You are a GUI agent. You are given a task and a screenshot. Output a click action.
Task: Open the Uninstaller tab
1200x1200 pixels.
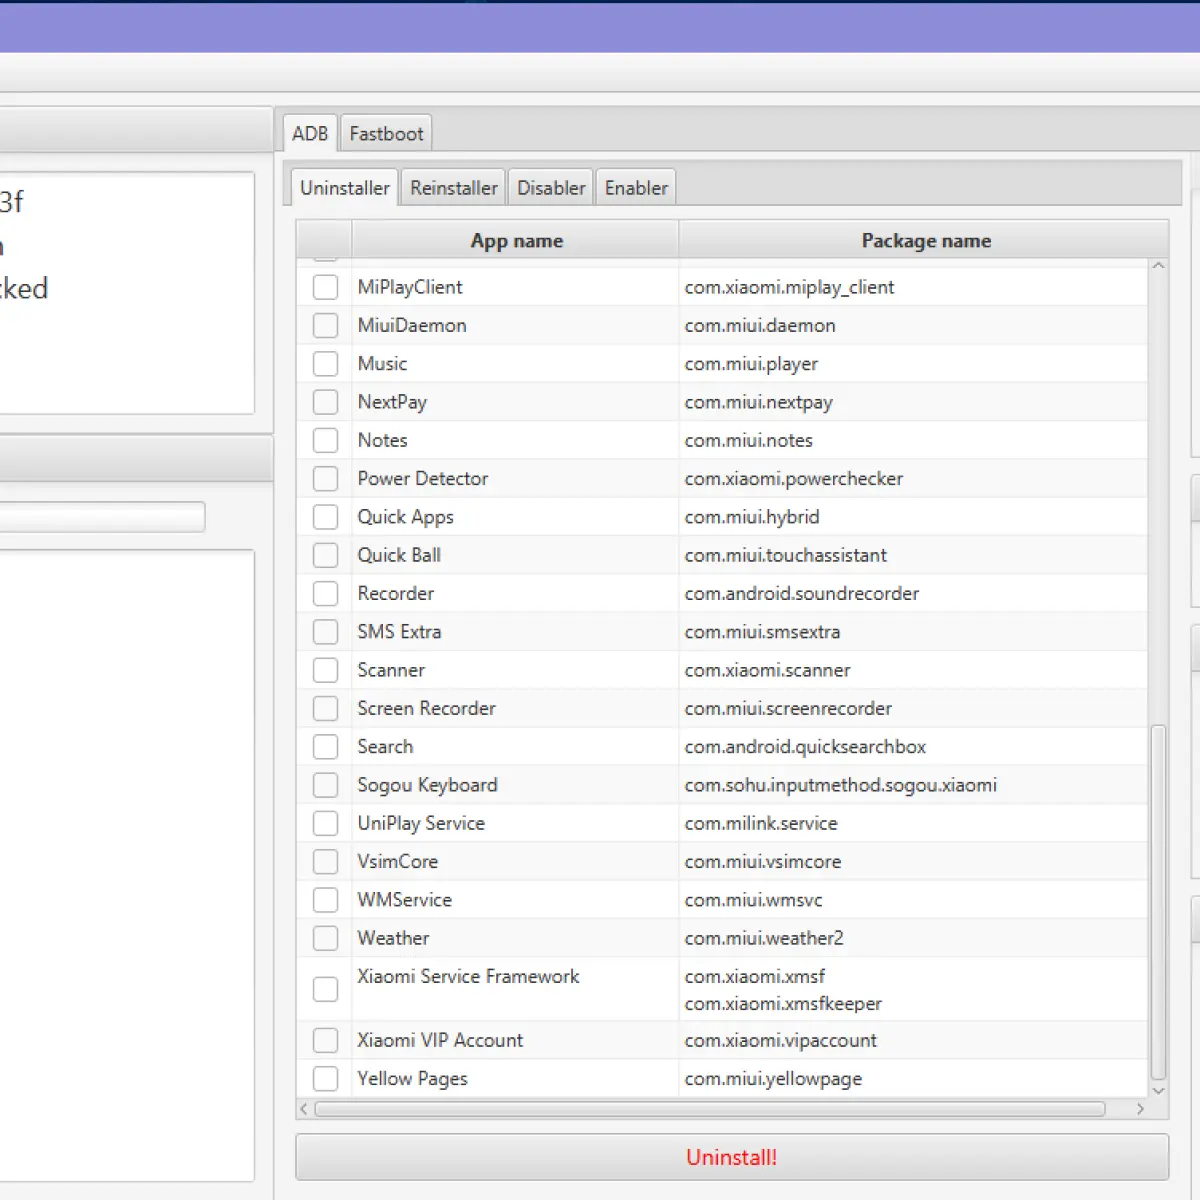345,188
